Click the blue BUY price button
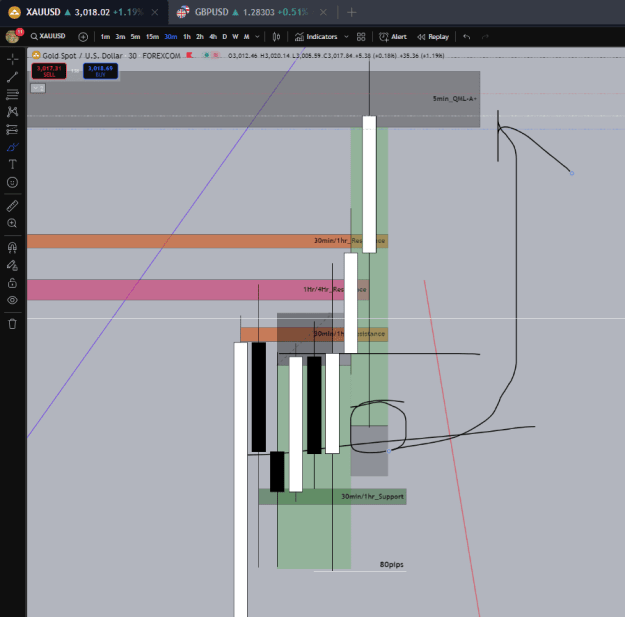Image resolution: width=625 pixels, height=617 pixels. (100, 71)
